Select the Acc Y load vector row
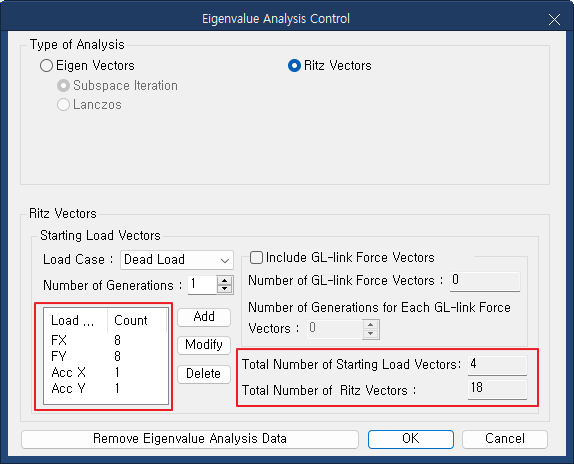This screenshot has height=464, width=574. click(x=105, y=389)
